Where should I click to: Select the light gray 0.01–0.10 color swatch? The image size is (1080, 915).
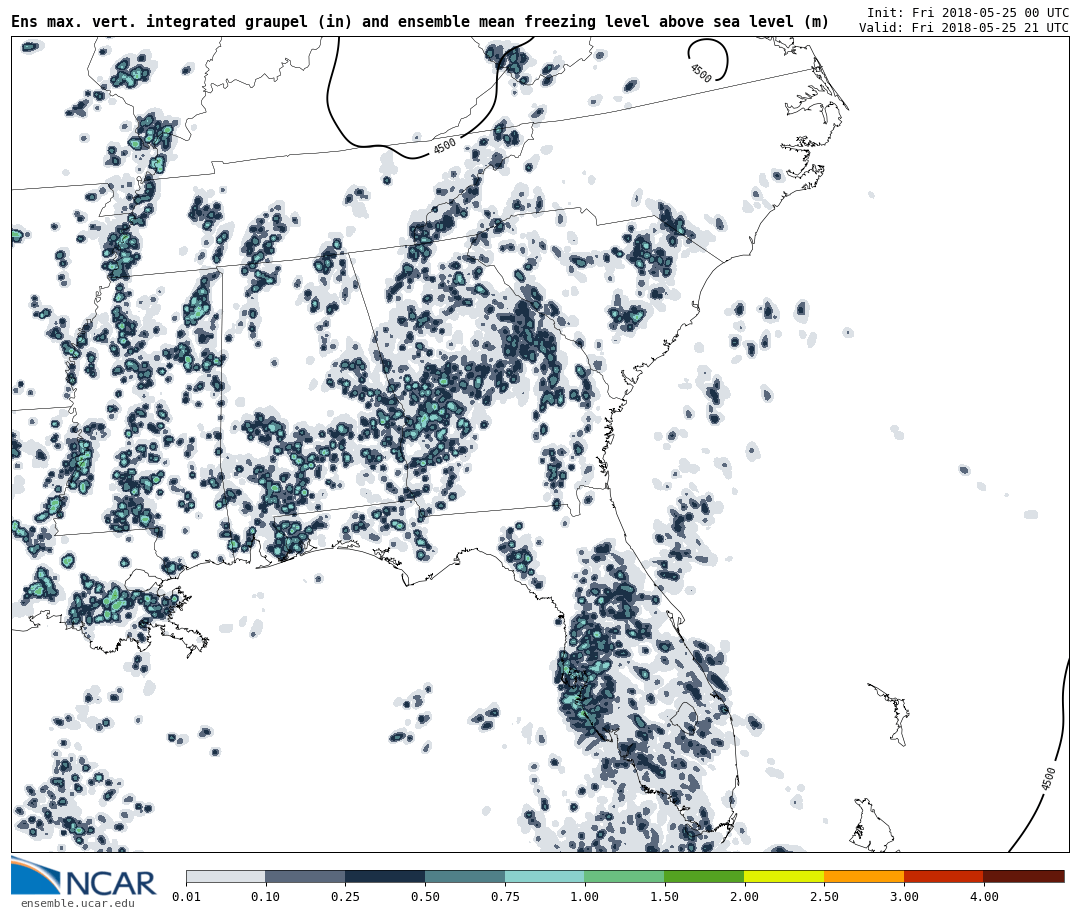(226, 876)
